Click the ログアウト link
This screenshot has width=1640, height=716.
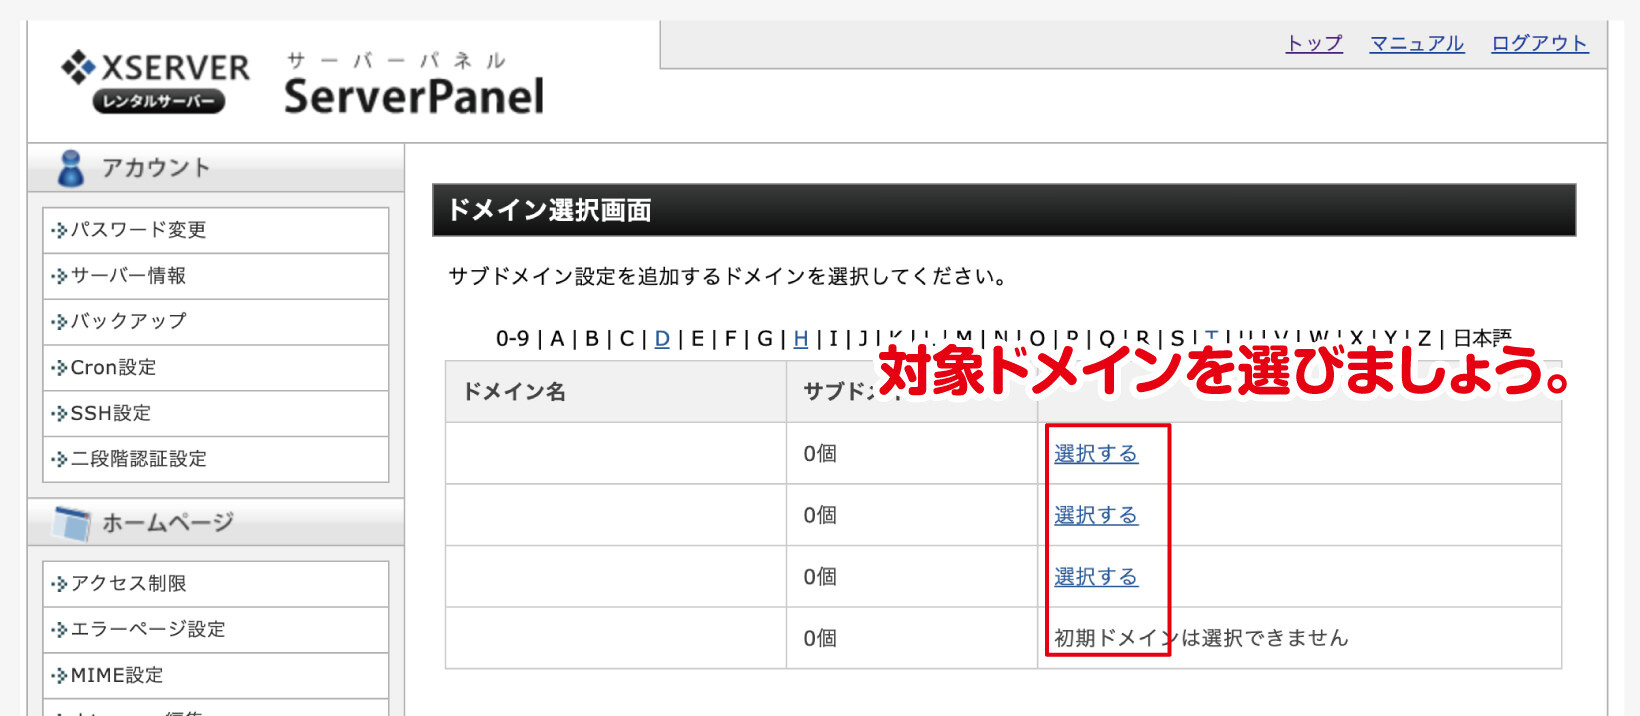point(1539,44)
